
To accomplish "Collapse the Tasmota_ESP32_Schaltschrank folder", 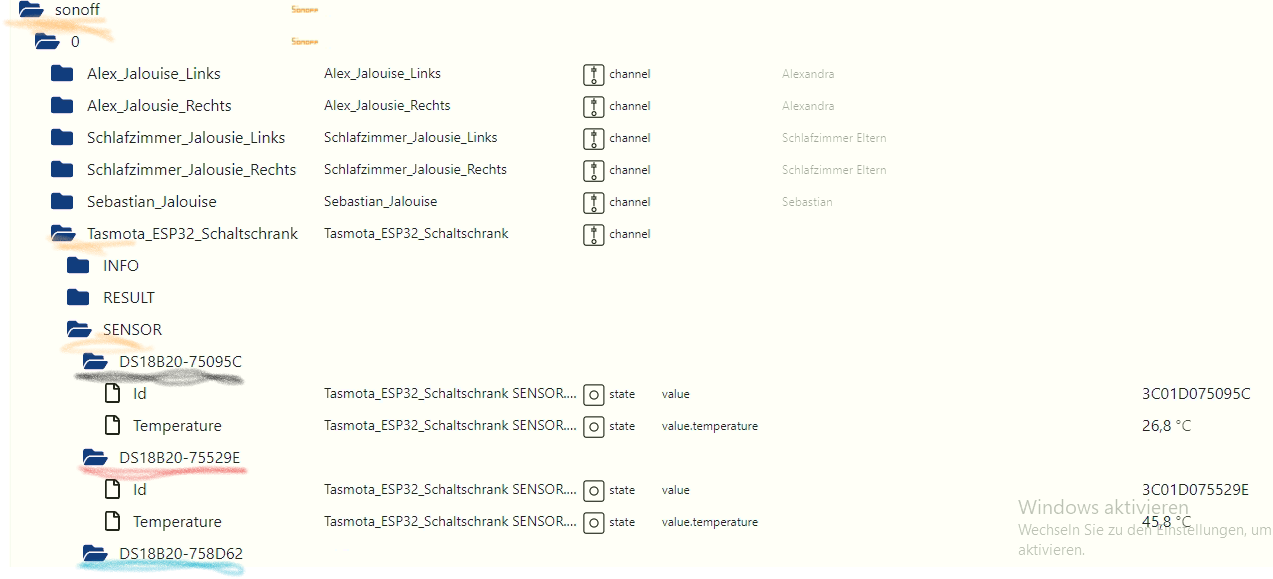I will 63,234.
